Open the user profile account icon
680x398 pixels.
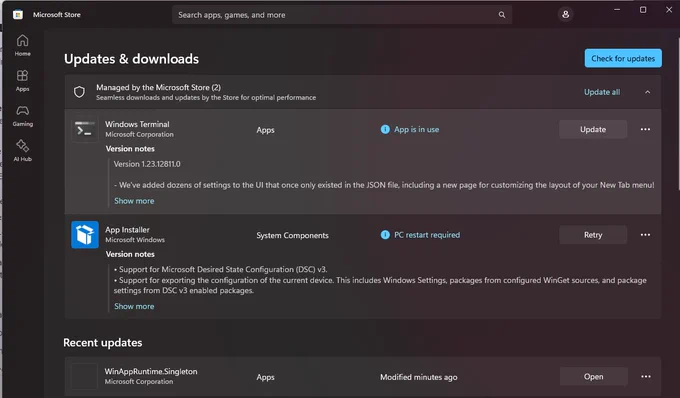pyautogui.click(x=566, y=14)
